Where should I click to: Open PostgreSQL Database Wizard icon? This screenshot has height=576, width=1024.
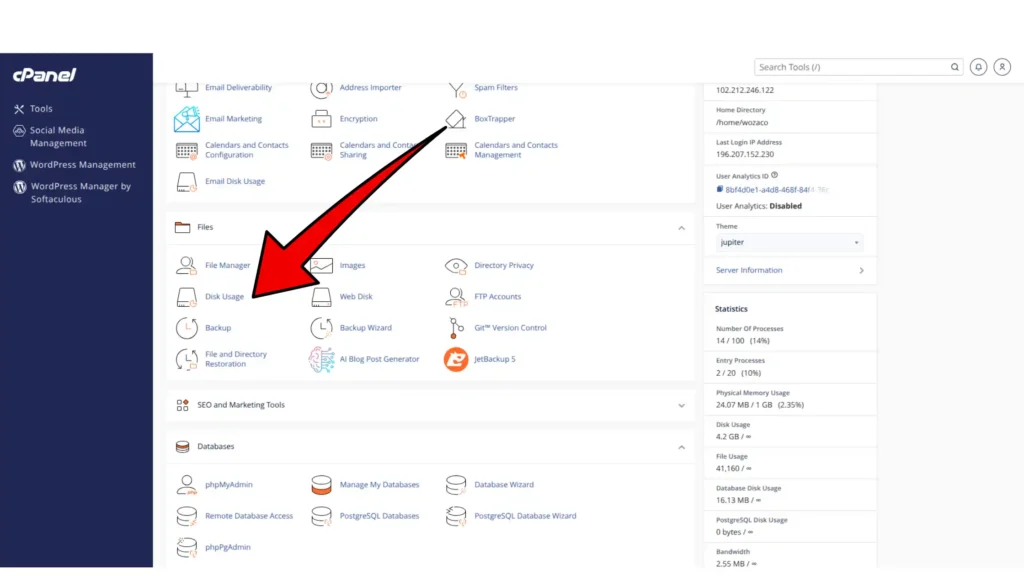coord(455,516)
